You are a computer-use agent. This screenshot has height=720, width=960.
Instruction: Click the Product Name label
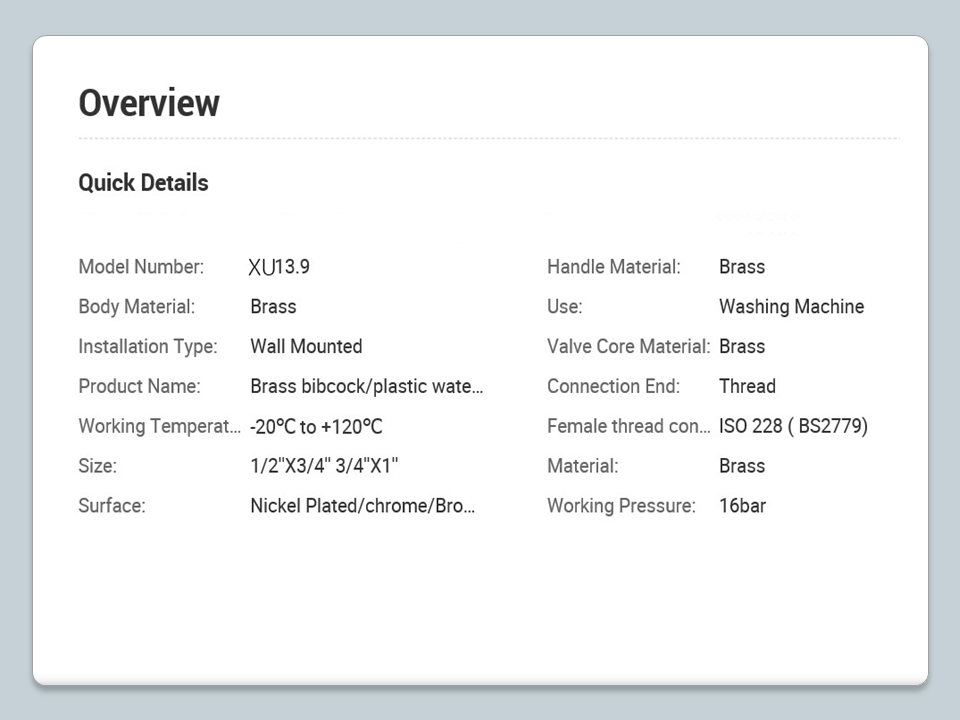coord(139,387)
